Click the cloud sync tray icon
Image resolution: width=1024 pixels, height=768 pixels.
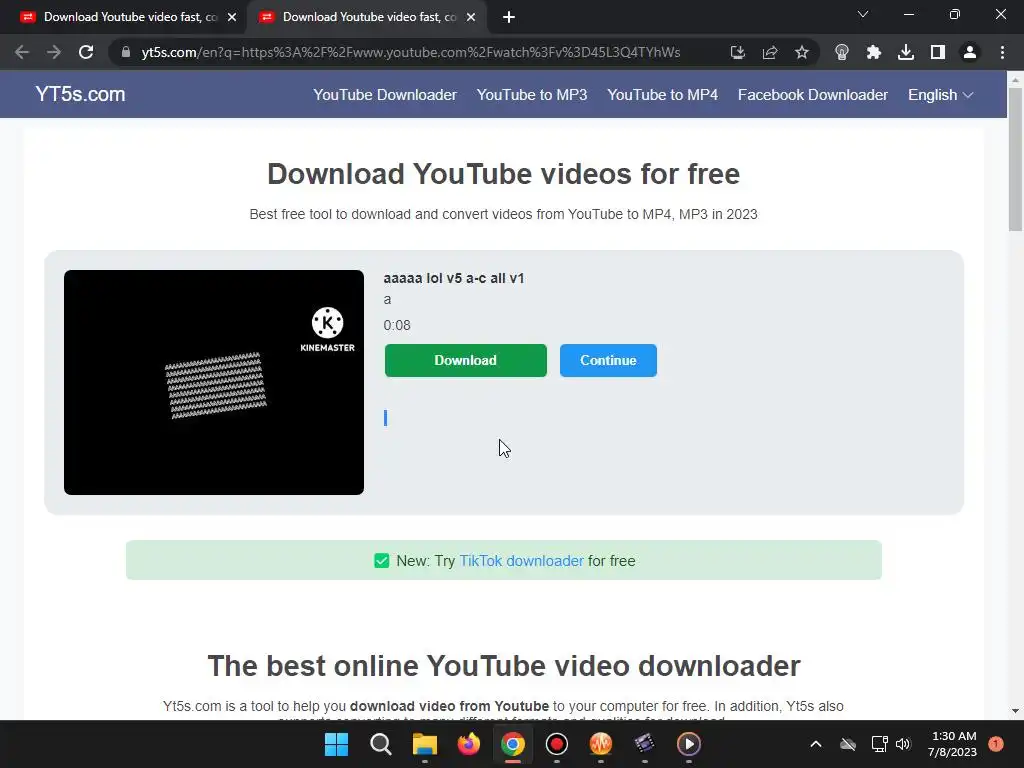click(848, 744)
